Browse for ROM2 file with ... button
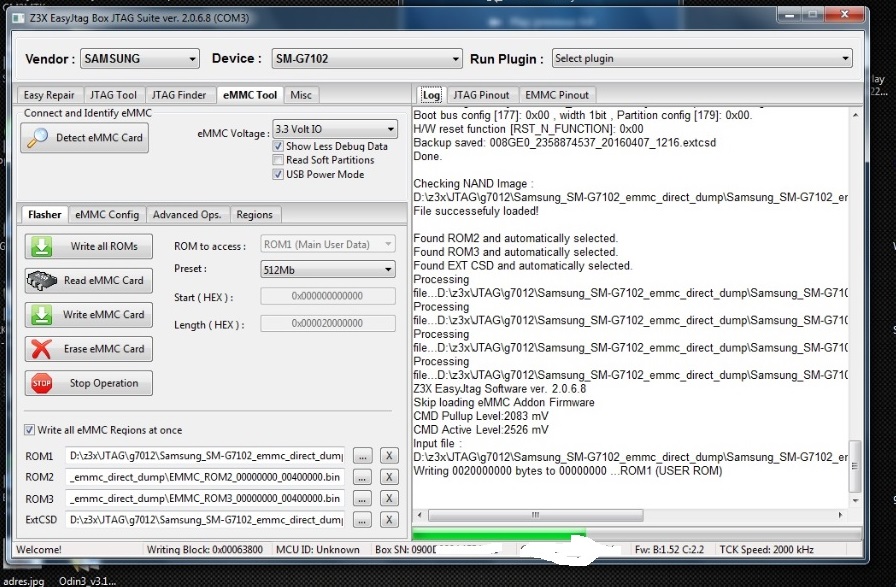The width and height of the screenshot is (896, 587). [x=362, y=477]
